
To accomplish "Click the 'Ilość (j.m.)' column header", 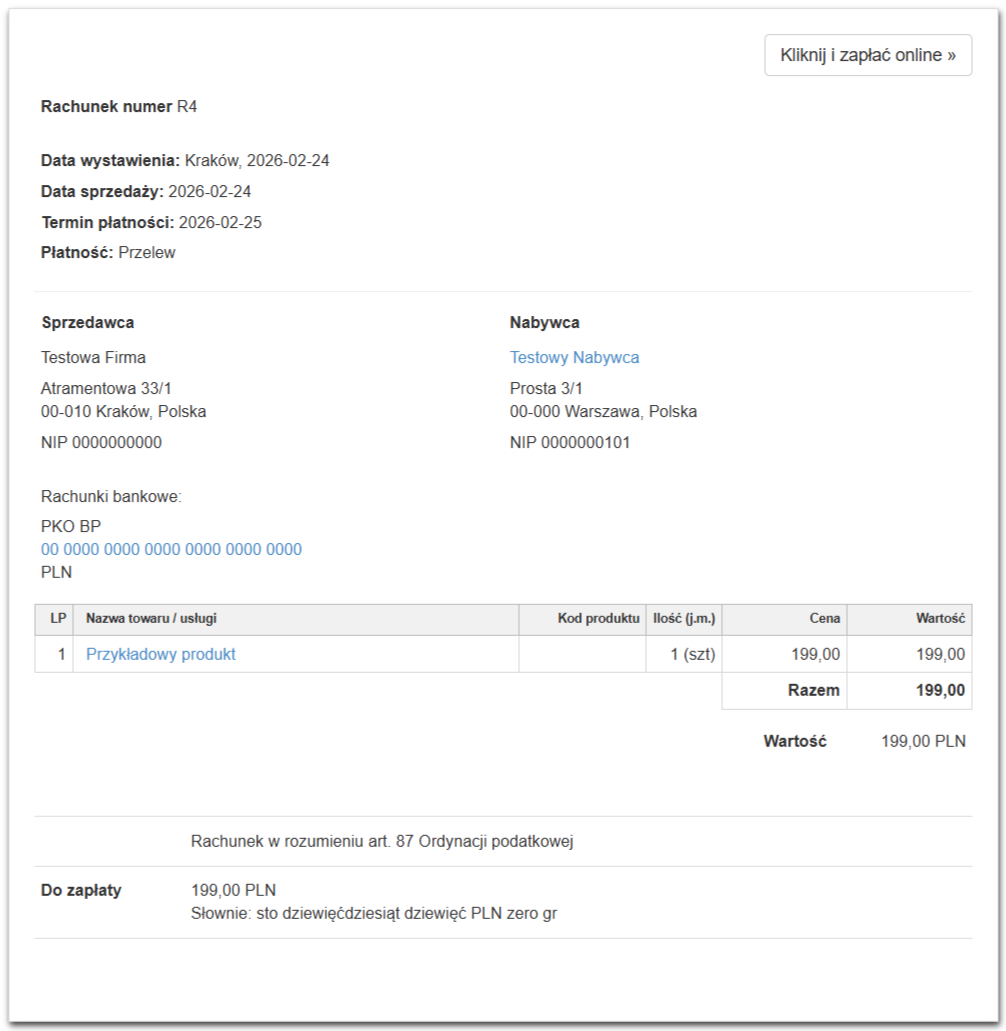I will point(684,619).
